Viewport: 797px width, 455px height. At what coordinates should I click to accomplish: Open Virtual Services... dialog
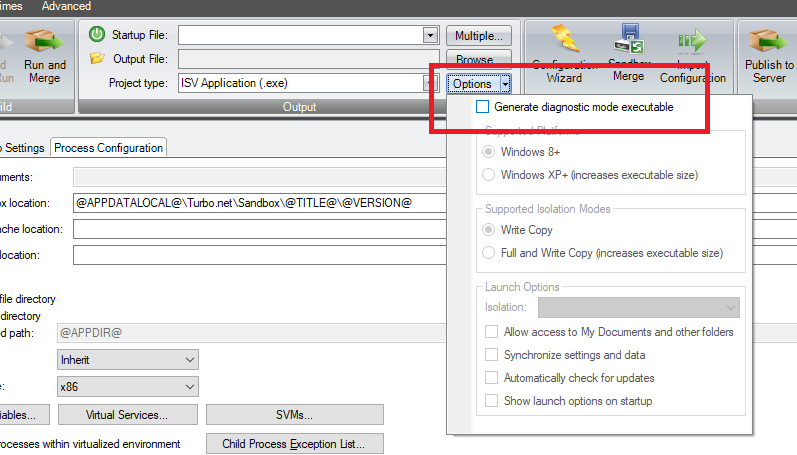point(128,415)
